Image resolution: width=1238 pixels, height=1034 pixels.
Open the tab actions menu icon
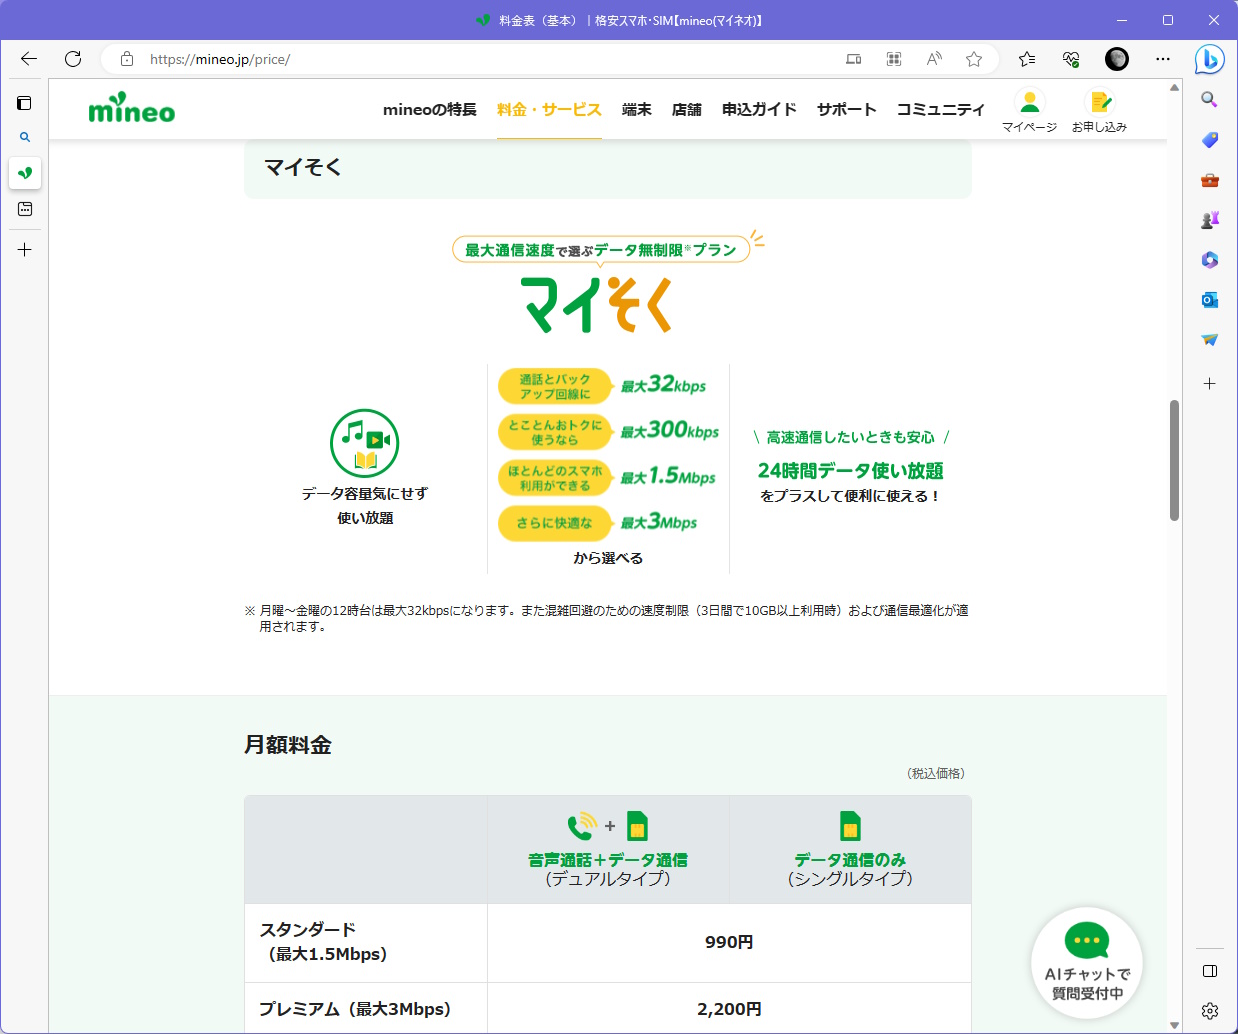25,103
